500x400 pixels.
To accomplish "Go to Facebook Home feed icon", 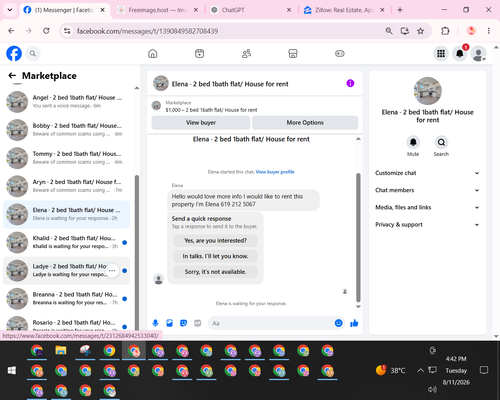I will [x=153, y=53].
